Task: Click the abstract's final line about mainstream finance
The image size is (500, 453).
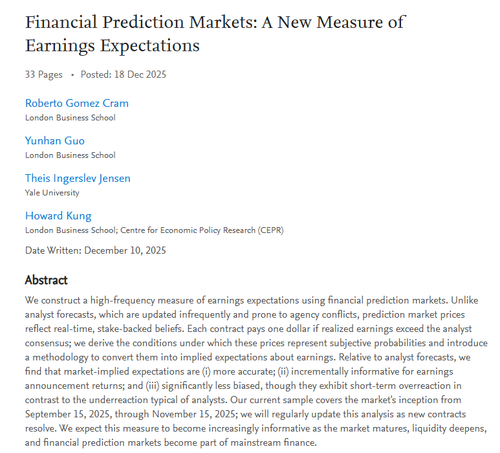Action: (x=171, y=443)
